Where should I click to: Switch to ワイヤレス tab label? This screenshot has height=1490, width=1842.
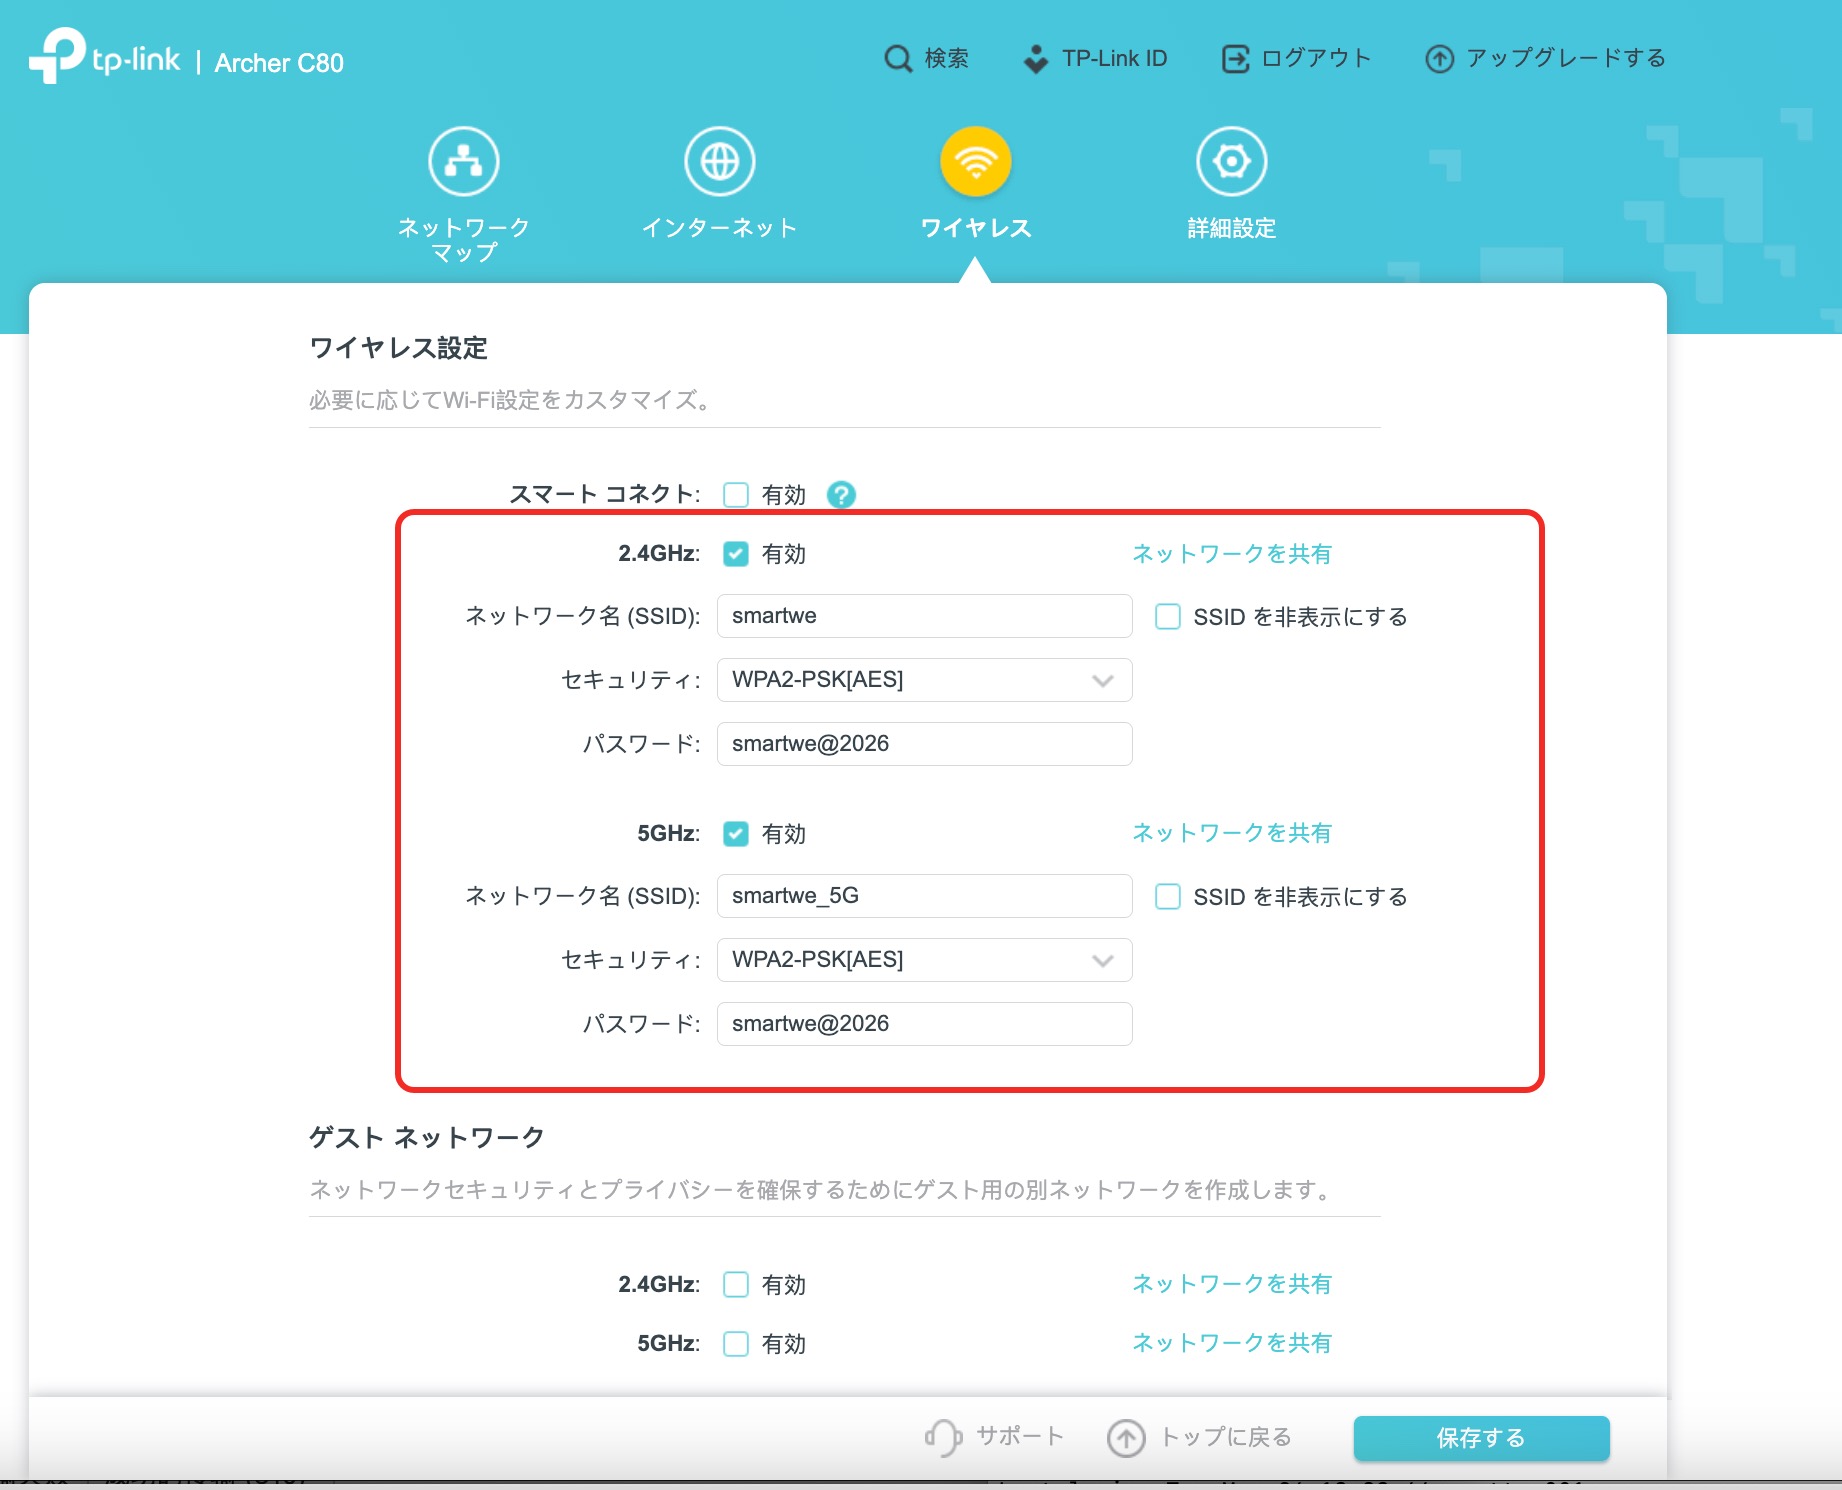pos(976,228)
